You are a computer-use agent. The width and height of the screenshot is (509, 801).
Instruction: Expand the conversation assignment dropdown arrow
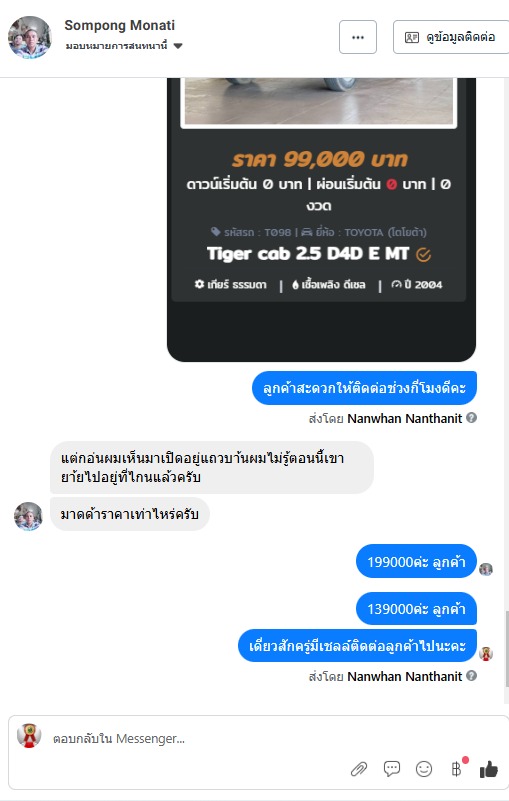[178, 46]
